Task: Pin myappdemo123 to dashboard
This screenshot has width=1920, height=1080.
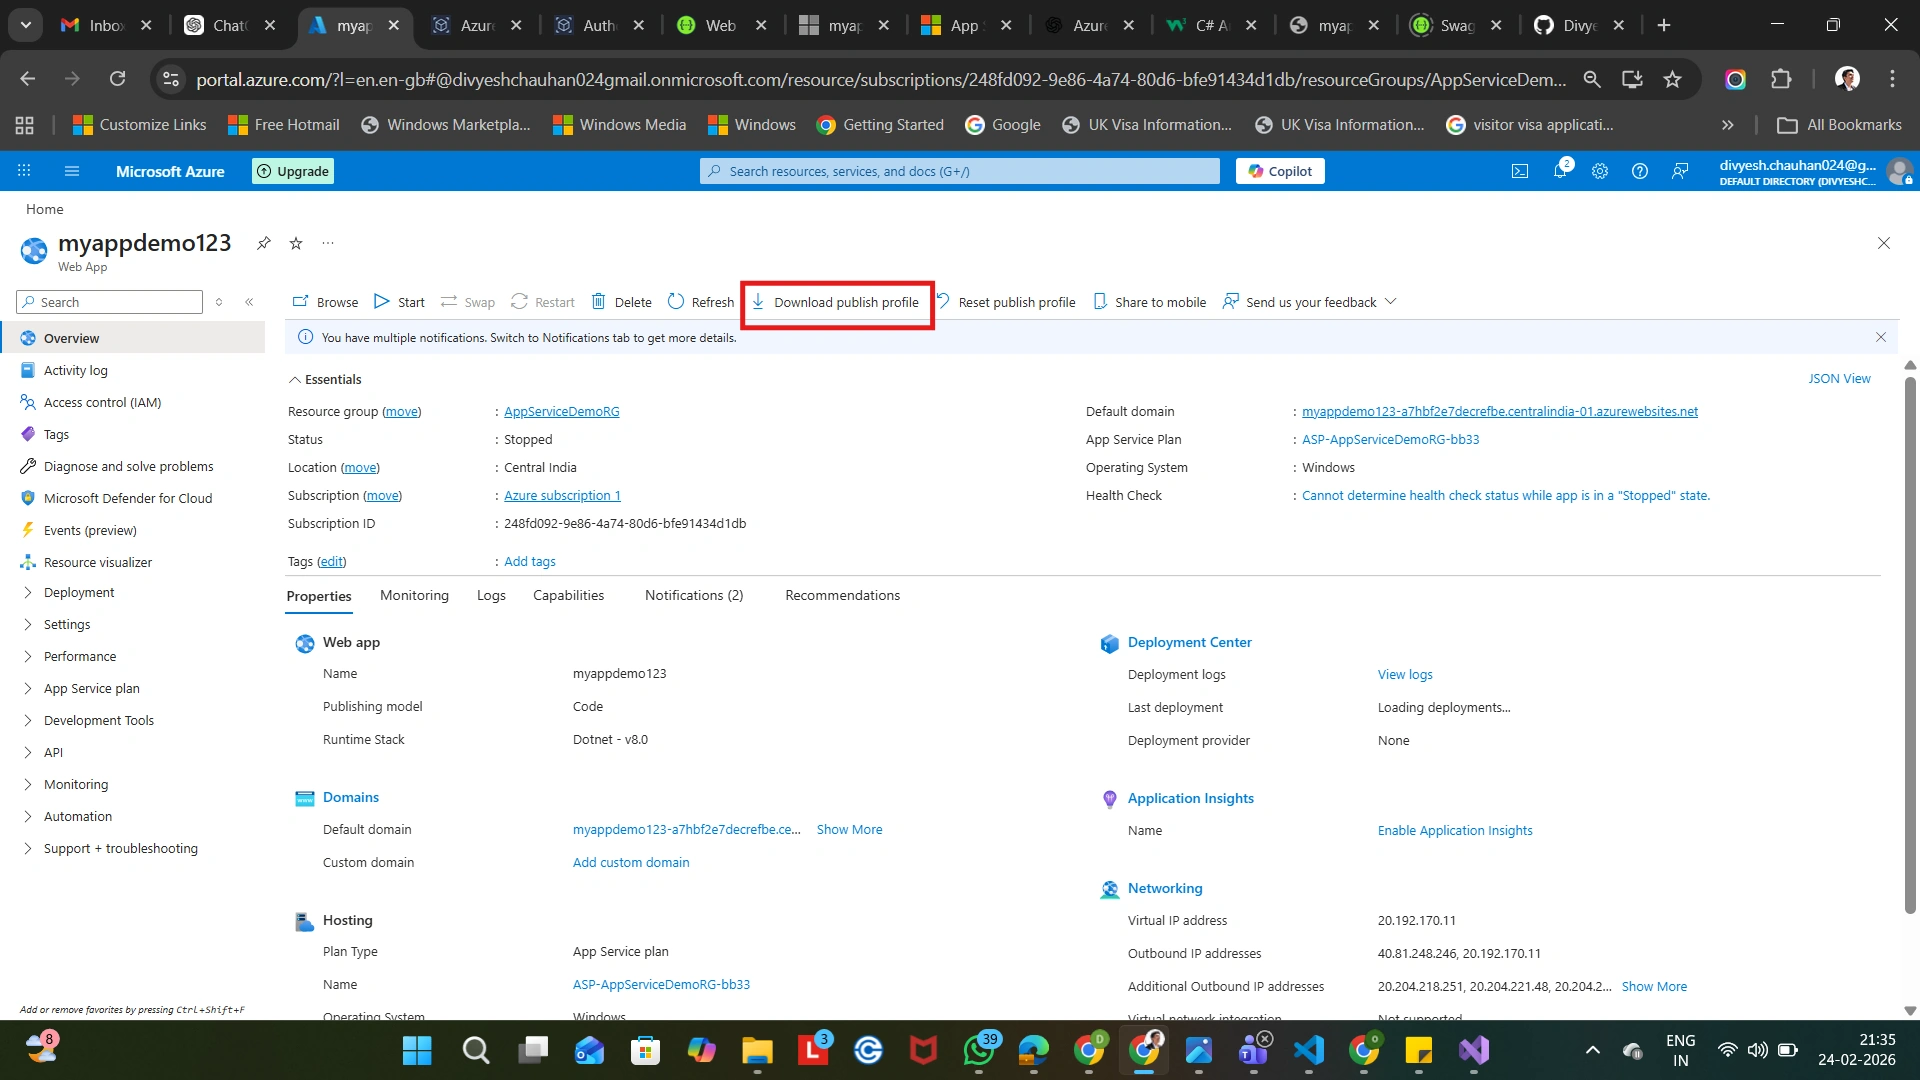Action: pos(264,243)
